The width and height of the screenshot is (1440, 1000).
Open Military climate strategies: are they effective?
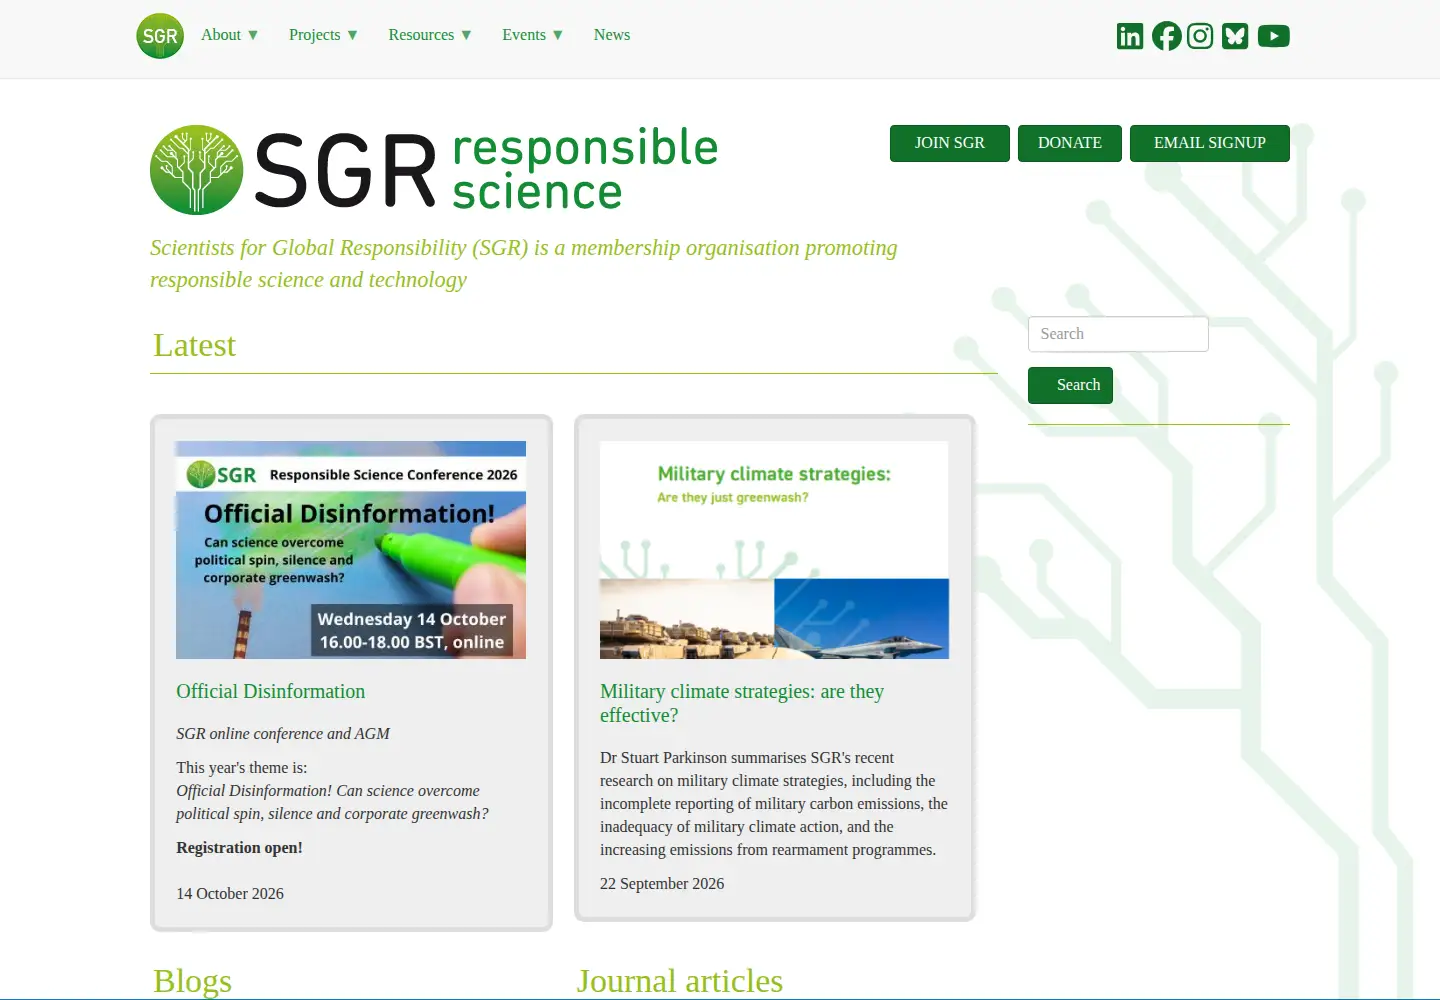pyautogui.click(x=742, y=703)
